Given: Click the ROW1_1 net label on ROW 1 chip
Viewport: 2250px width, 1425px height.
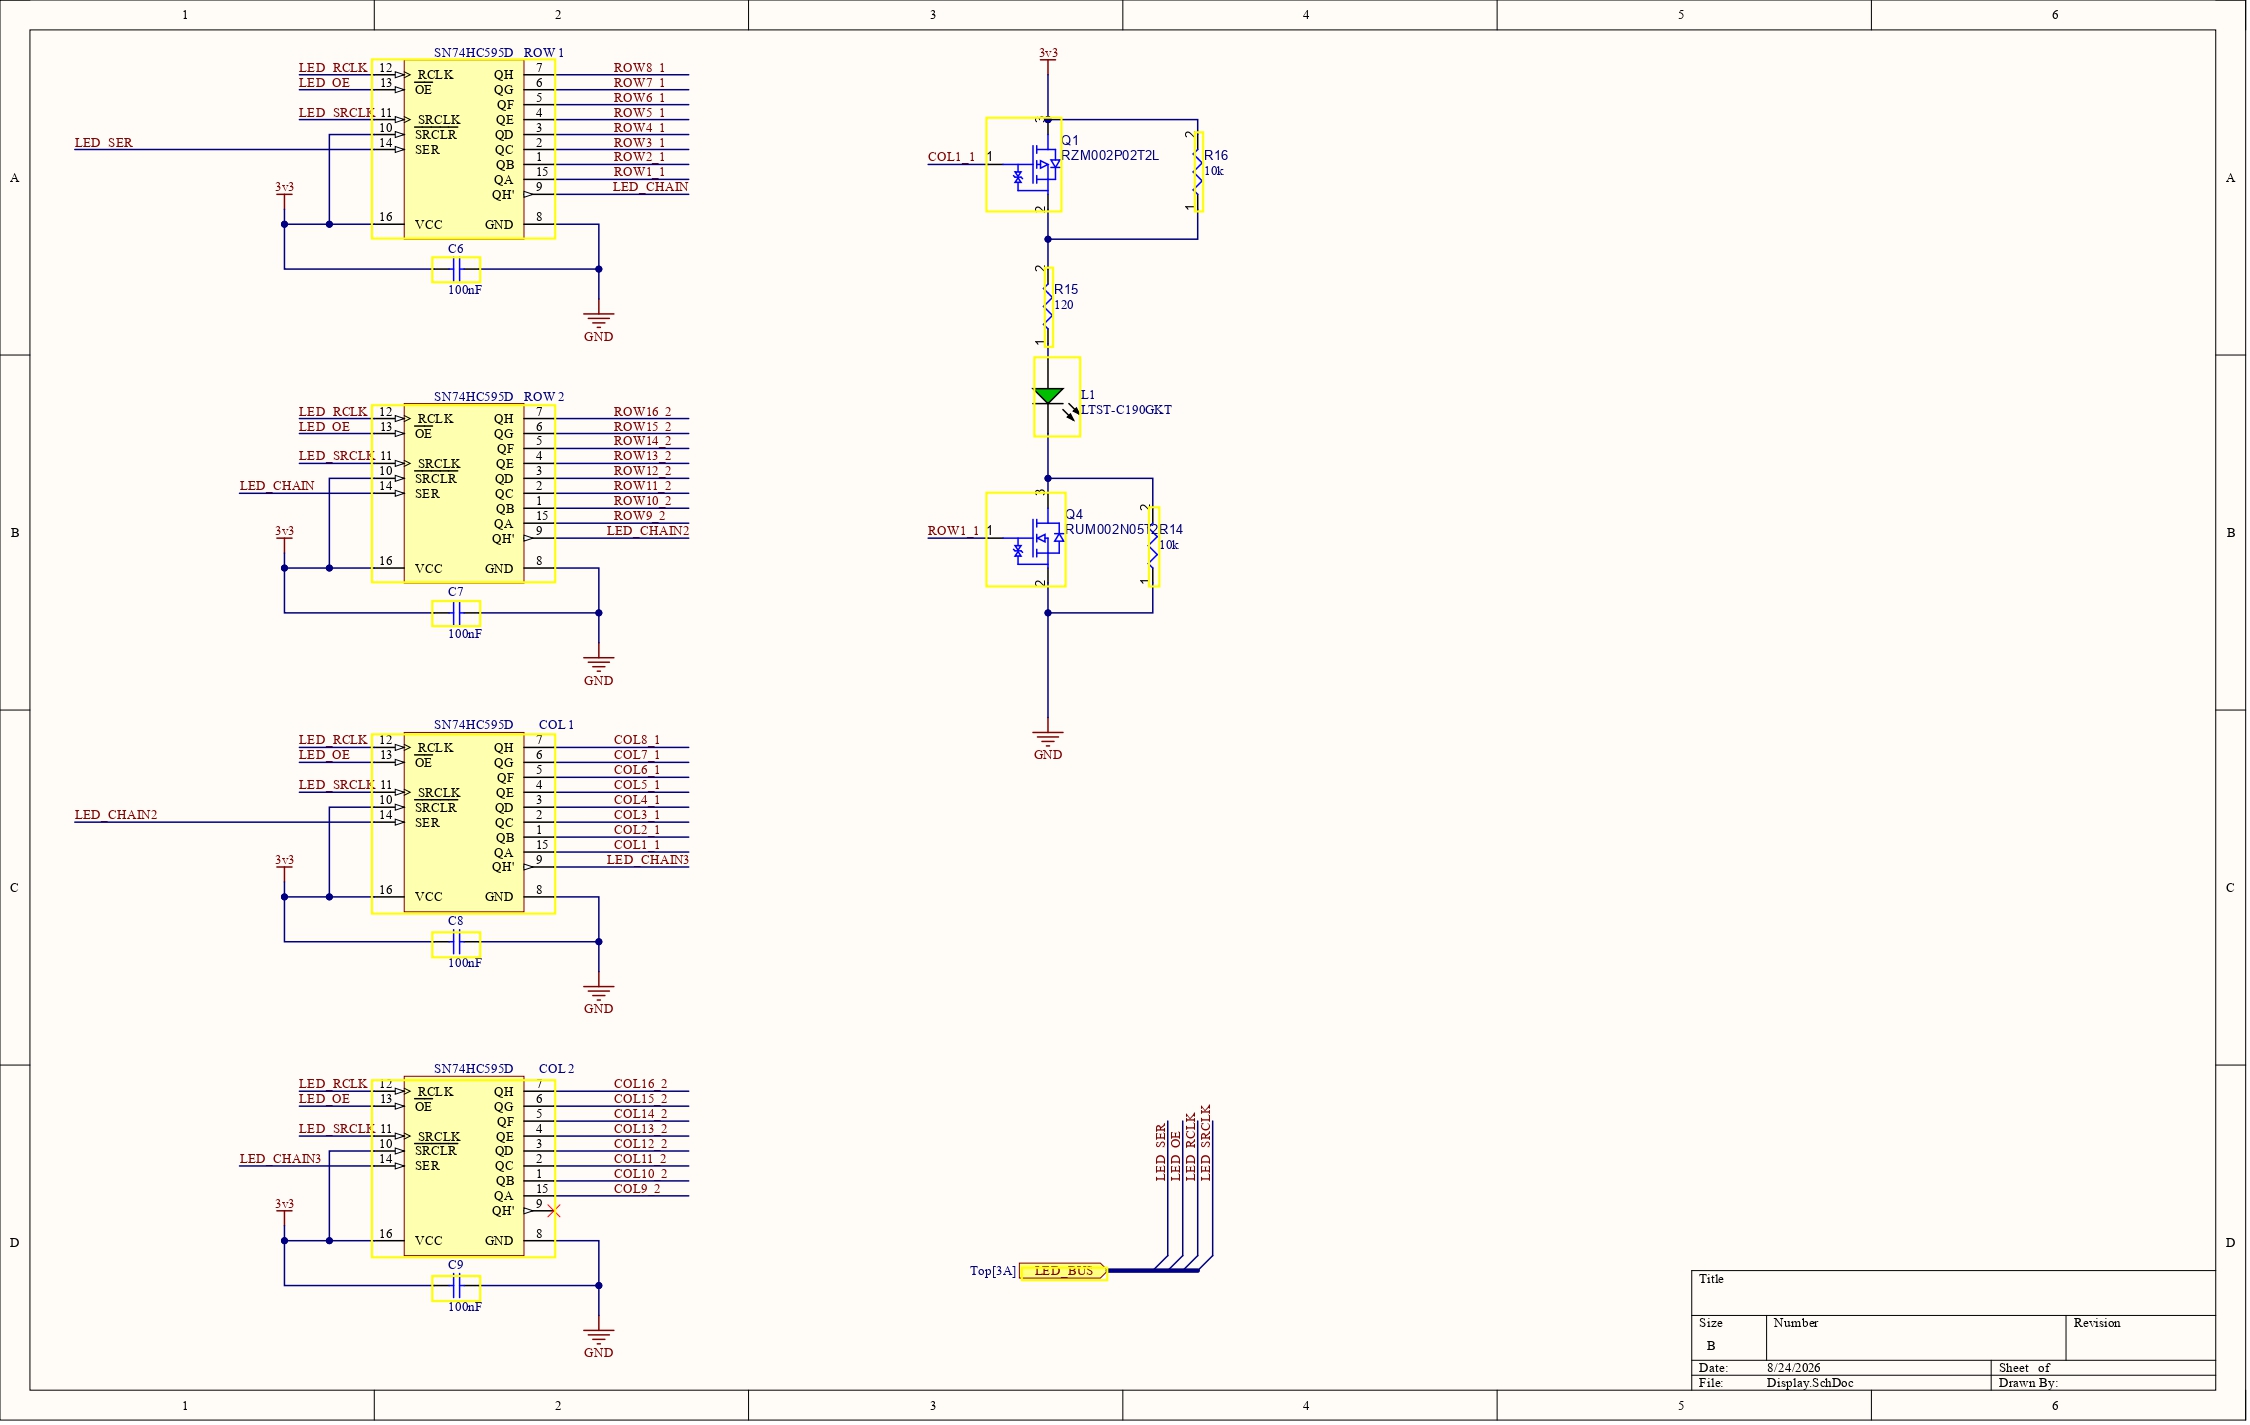Looking at the screenshot, I should pos(639,172).
